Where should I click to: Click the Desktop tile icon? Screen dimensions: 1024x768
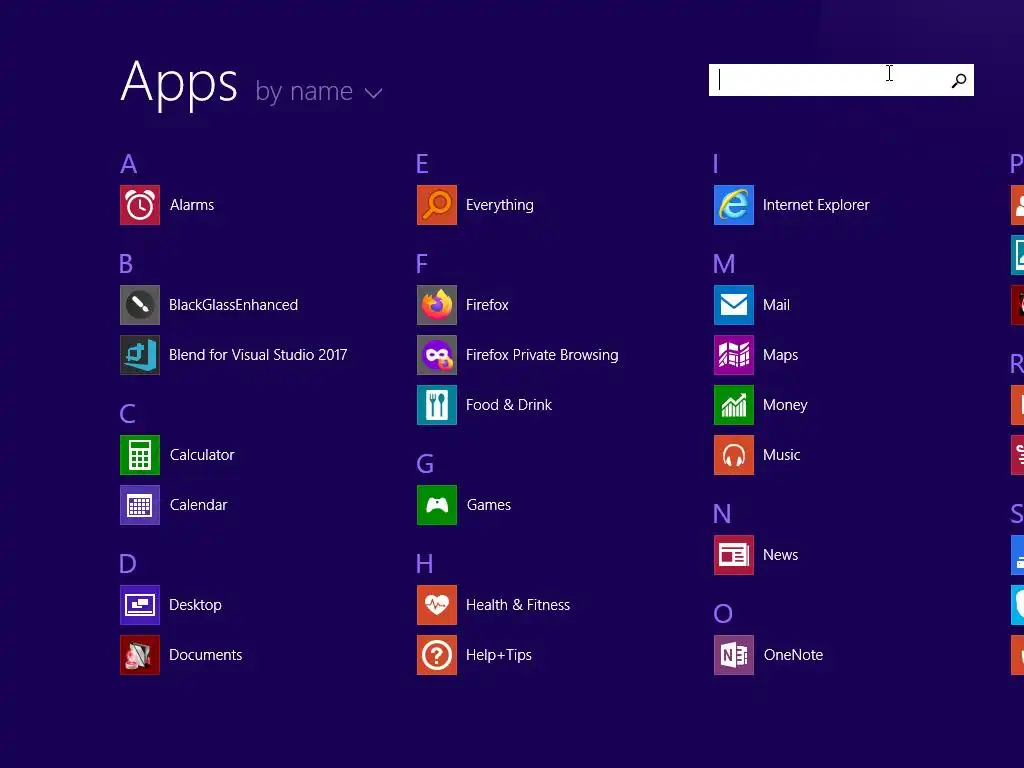click(x=140, y=605)
